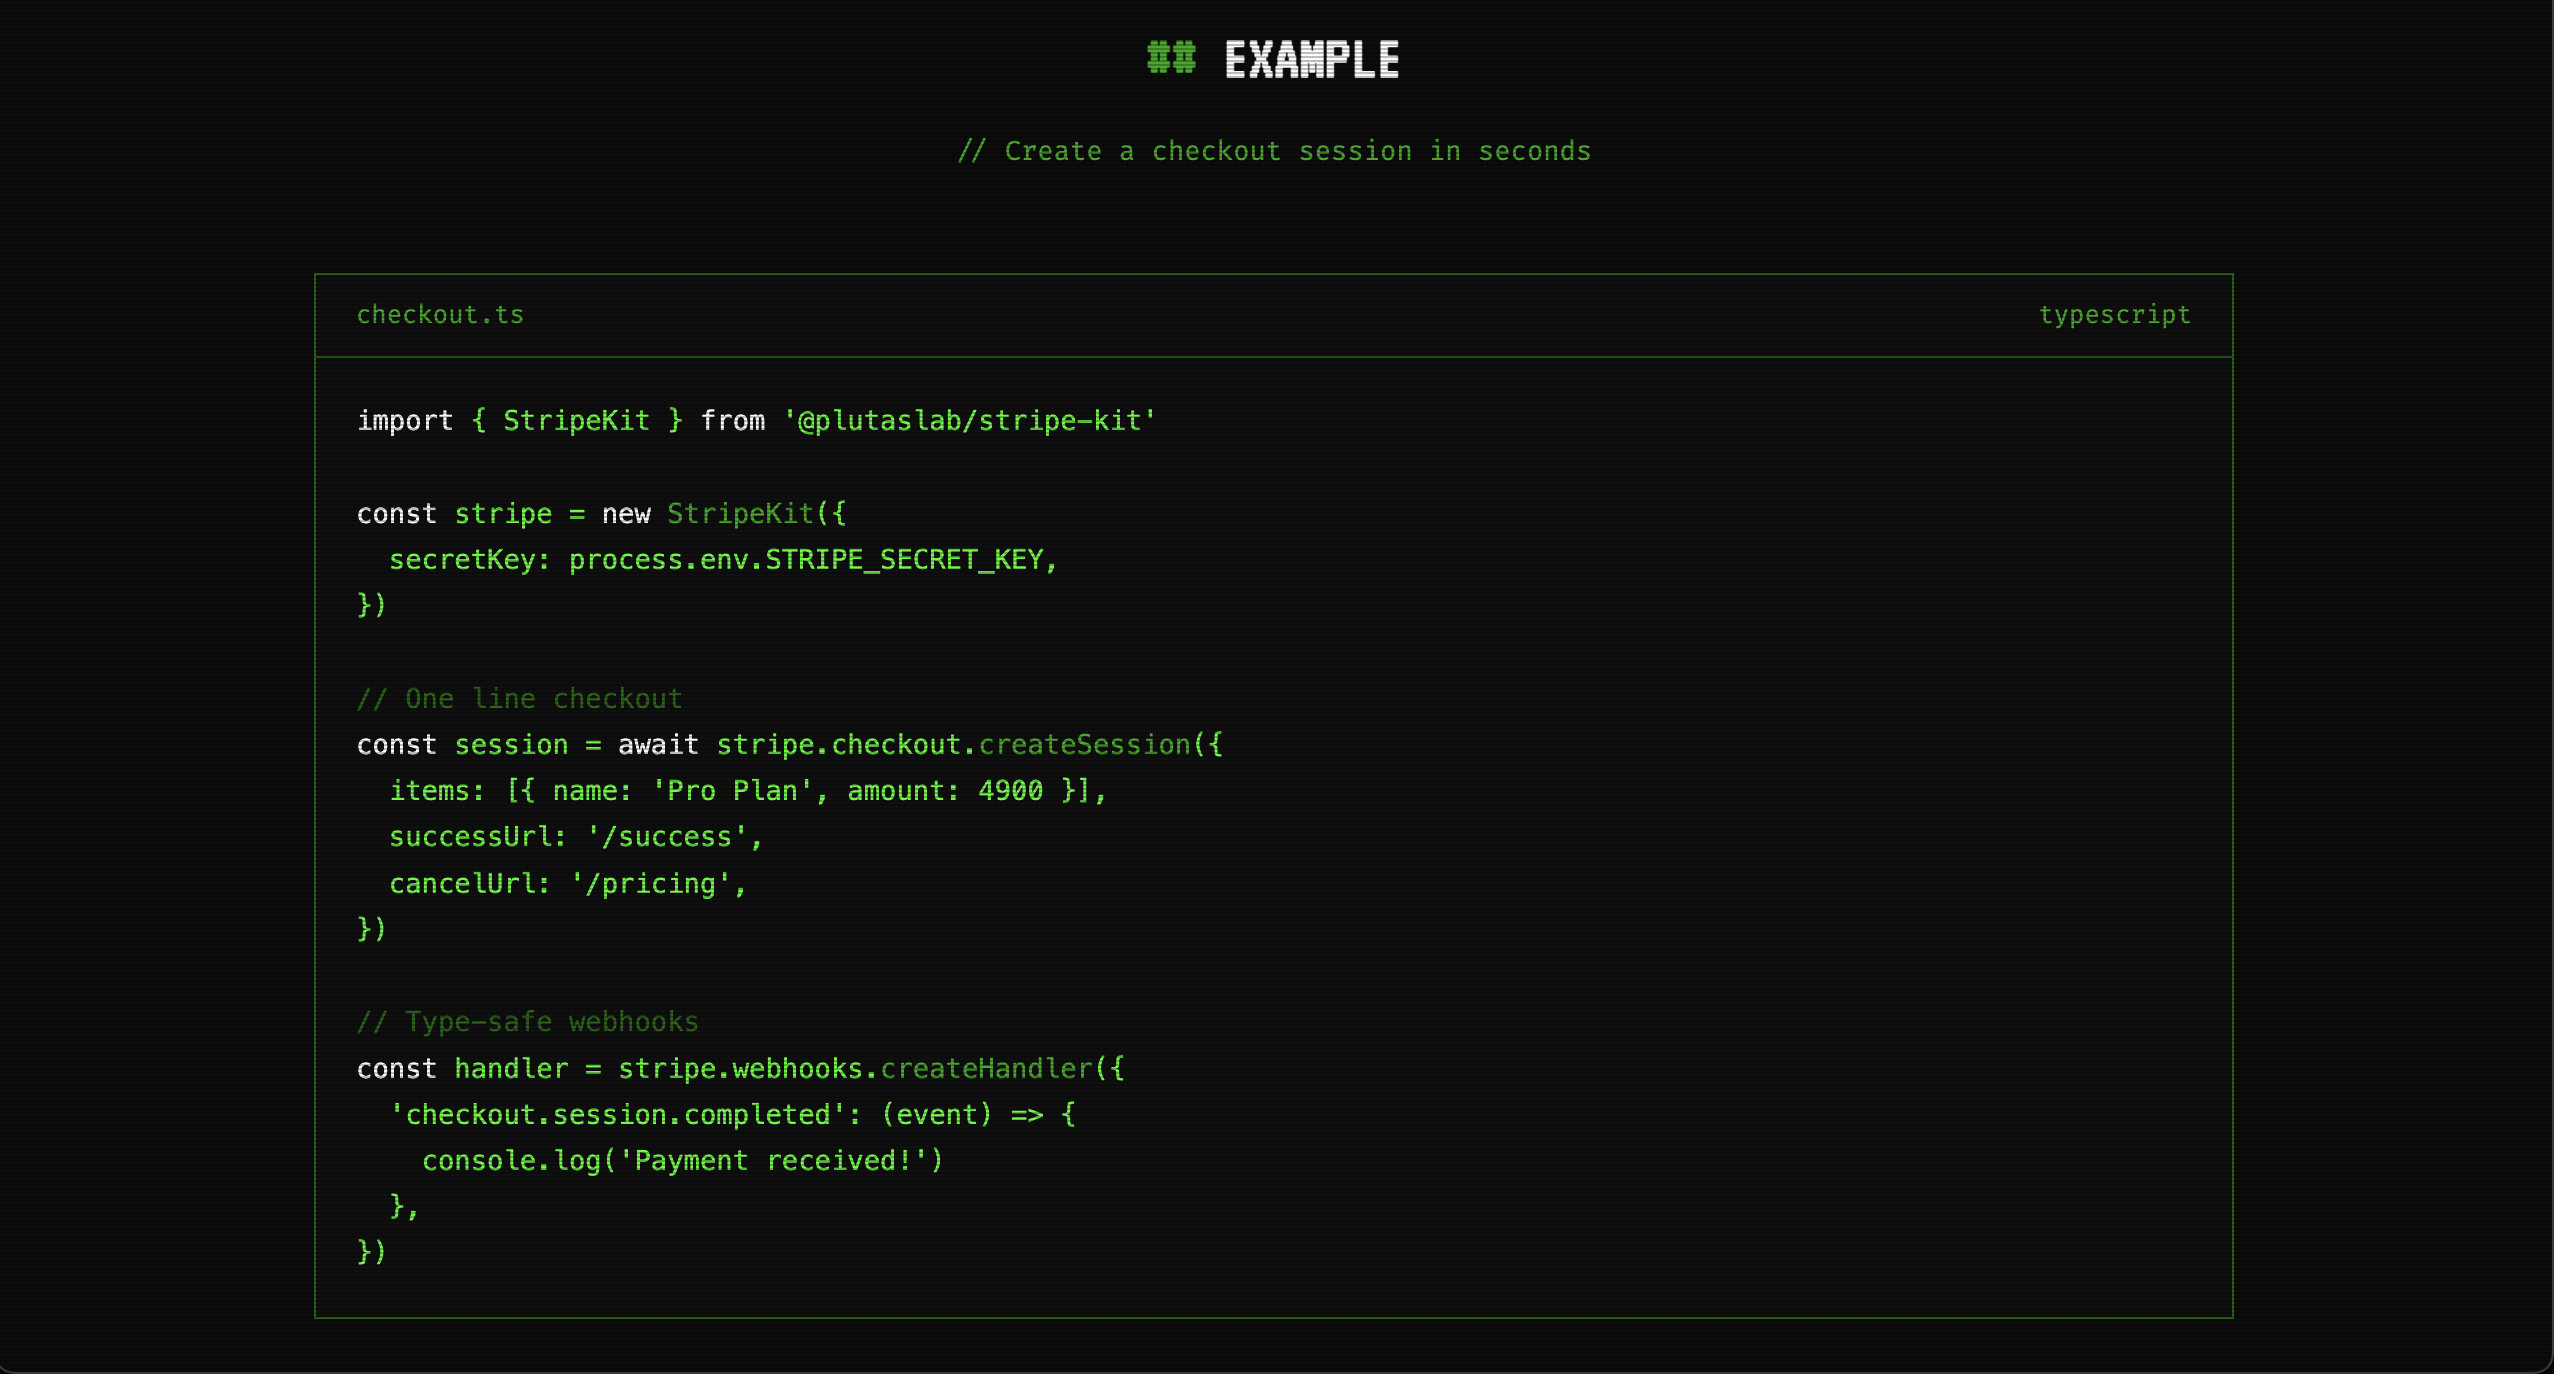Click the const stripe declaration line
This screenshot has width=2554, height=1374.
600,513
